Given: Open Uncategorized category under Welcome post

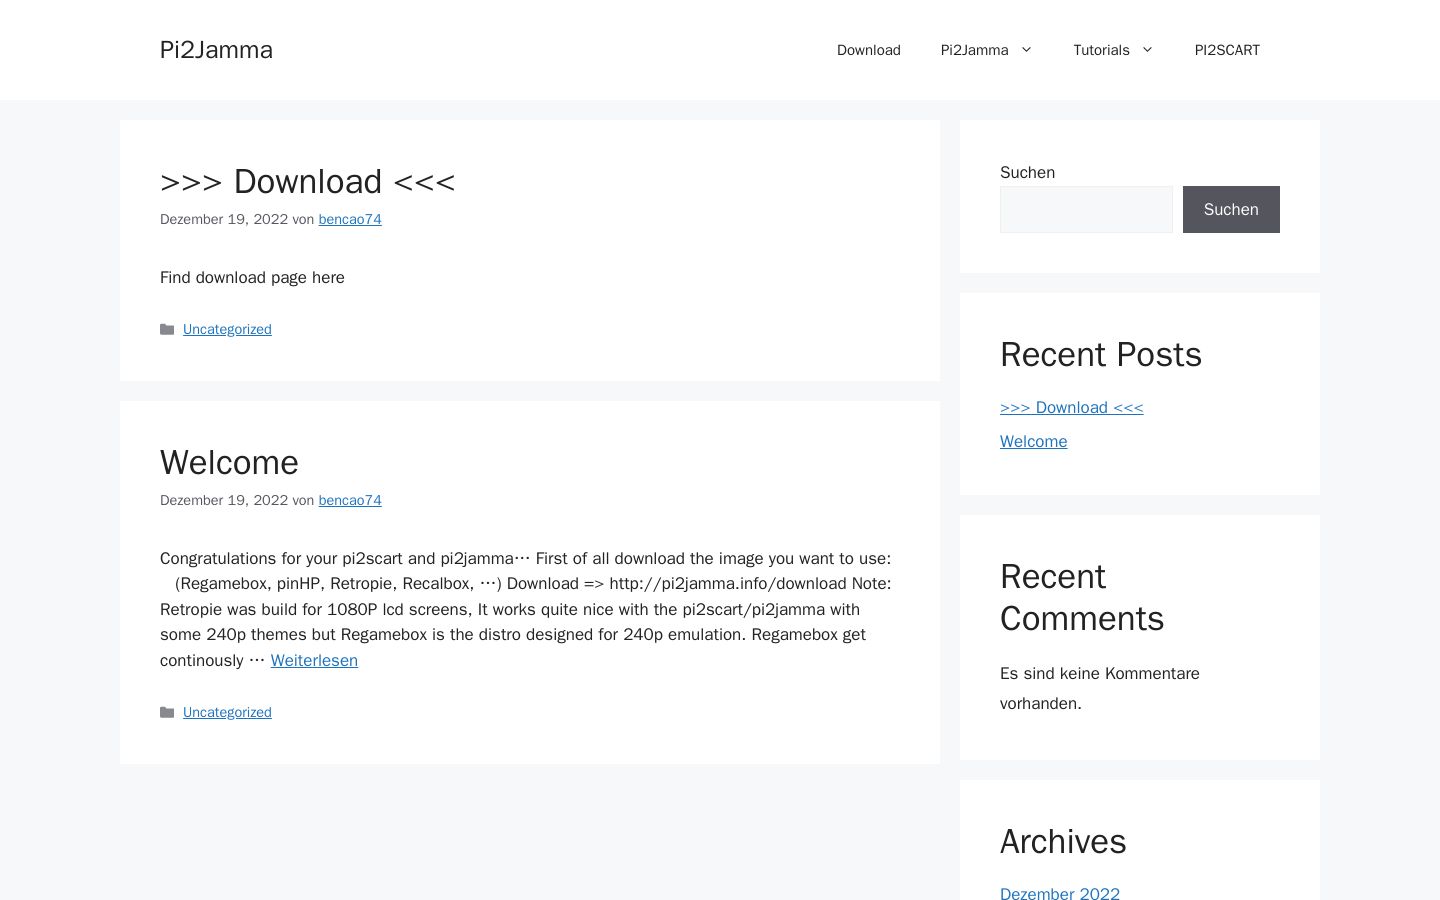Looking at the screenshot, I should click(x=227, y=712).
